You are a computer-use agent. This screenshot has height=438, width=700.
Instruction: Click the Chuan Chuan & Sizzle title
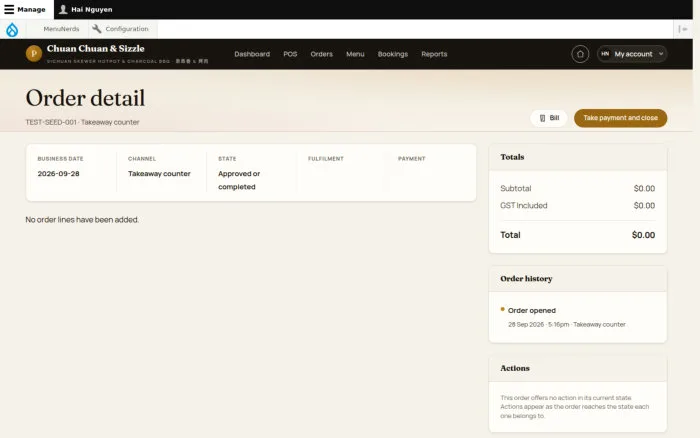click(x=96, y=49)
